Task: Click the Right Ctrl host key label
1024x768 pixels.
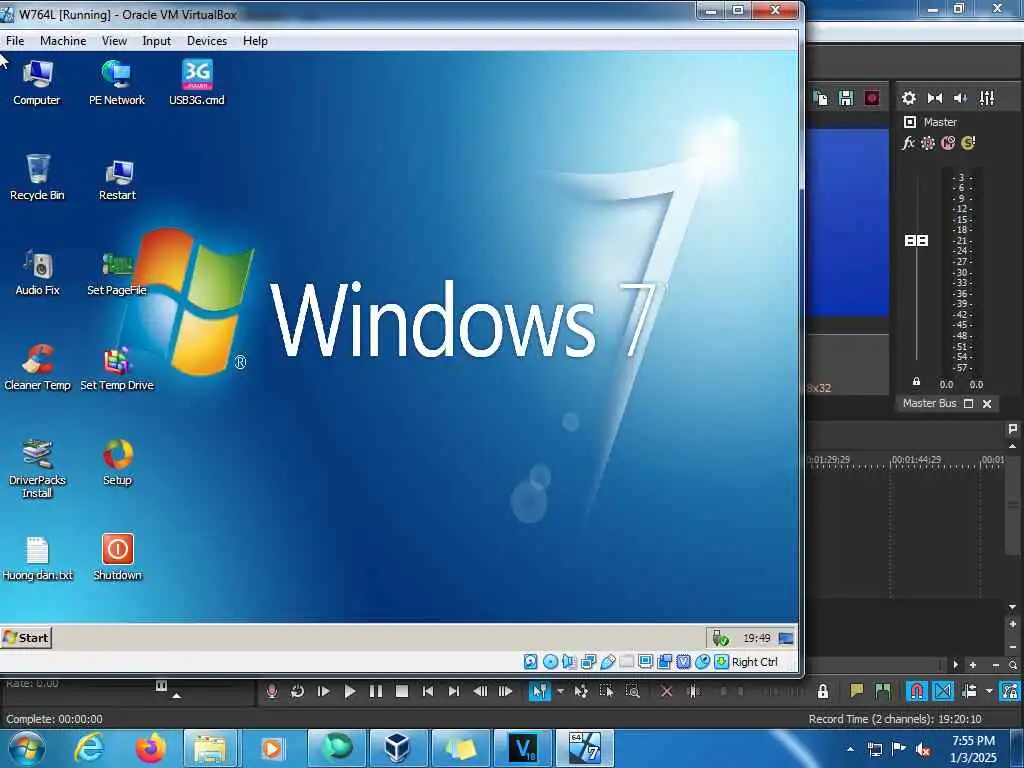Action: (755, 662)
